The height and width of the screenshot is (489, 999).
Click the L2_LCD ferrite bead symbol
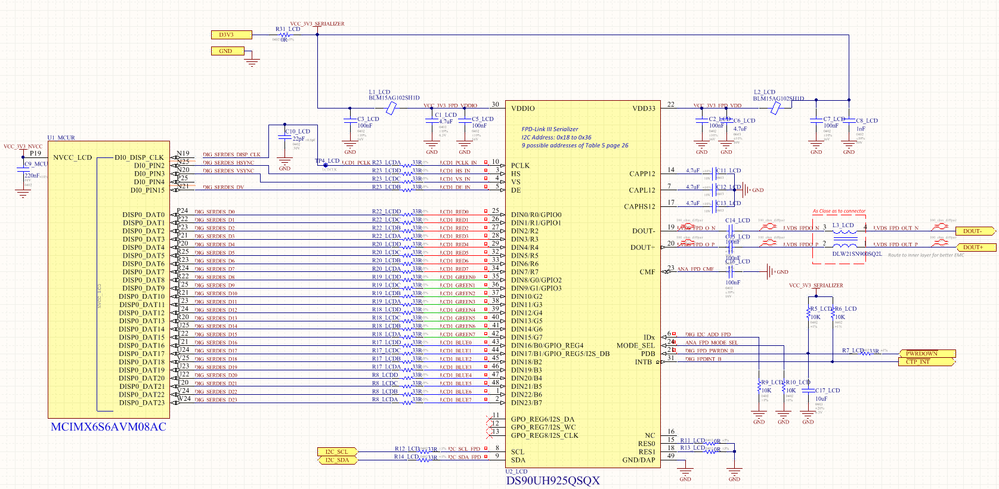776,108
